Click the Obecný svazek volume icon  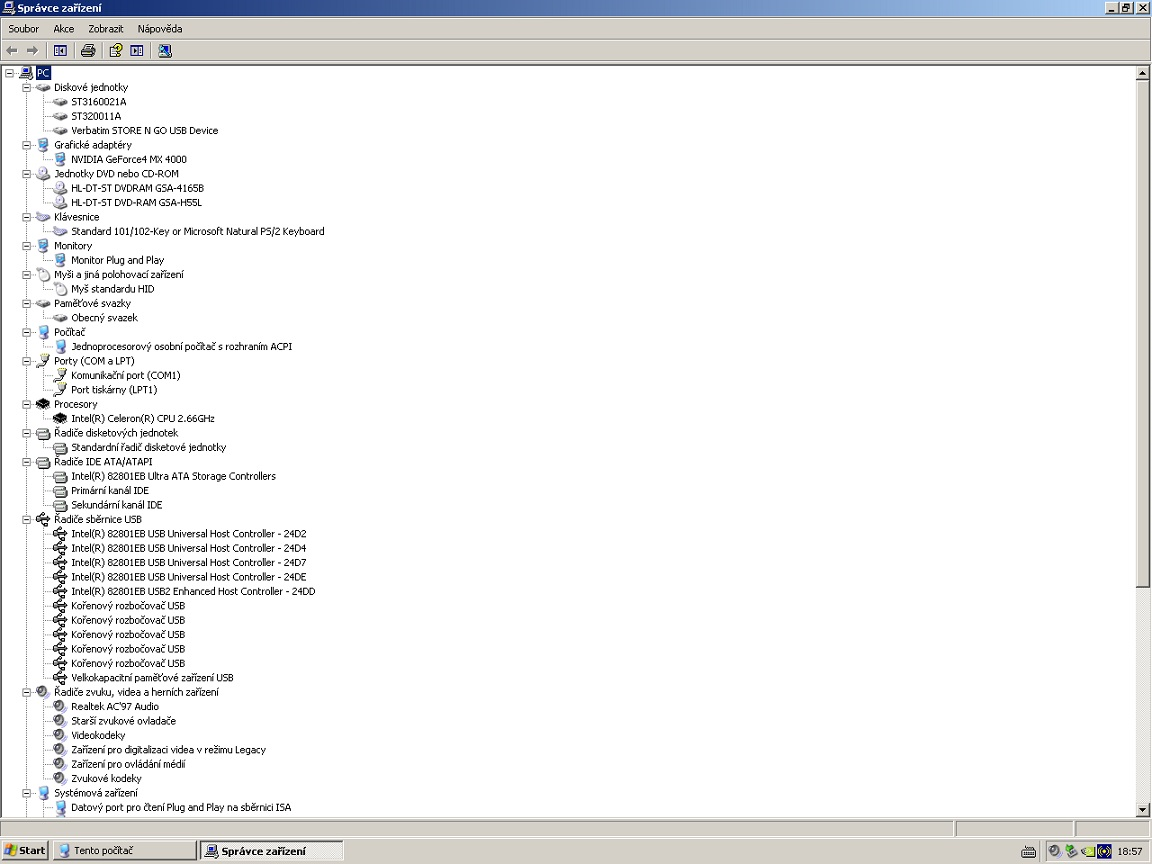click(60, 318)
